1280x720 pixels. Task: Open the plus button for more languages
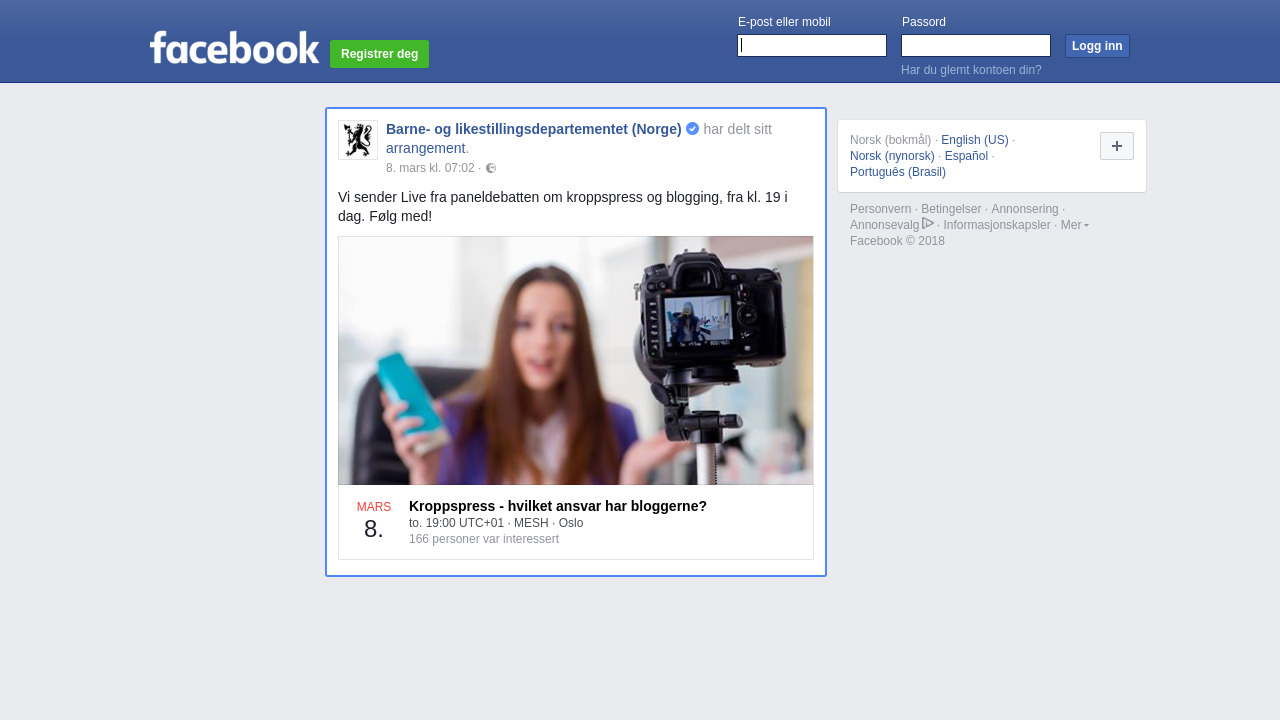(1117, 146)
